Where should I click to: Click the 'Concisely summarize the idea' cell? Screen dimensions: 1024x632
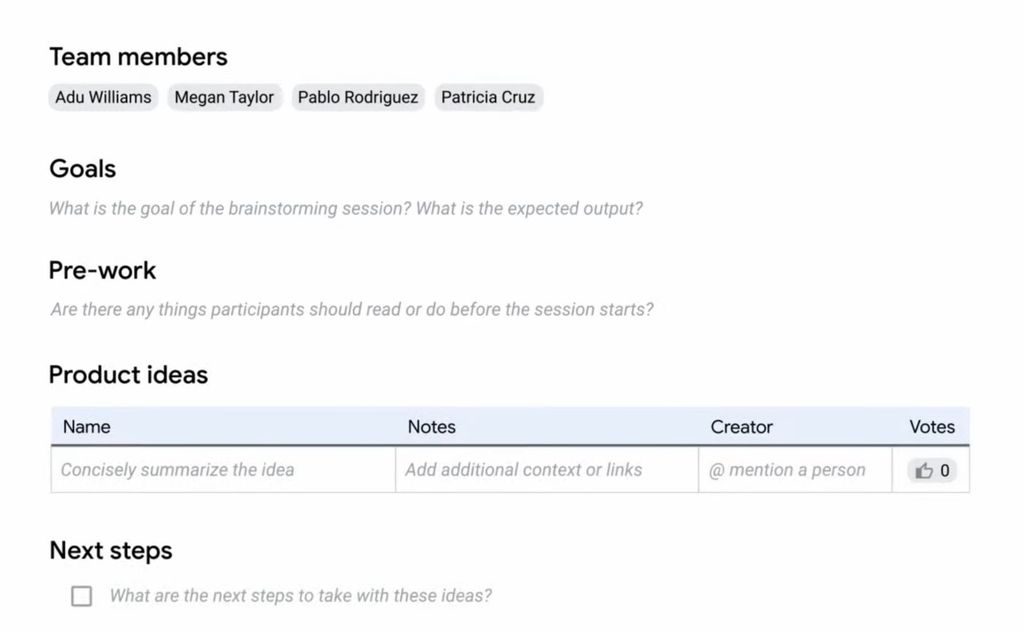click(223, 469)
